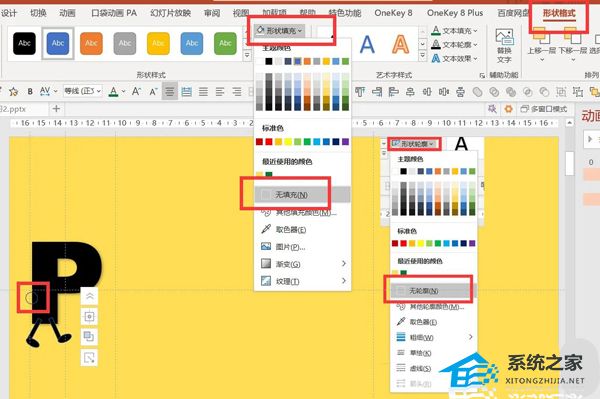
Task: Apply the orange Abc shape style
Action: point(91,43)
